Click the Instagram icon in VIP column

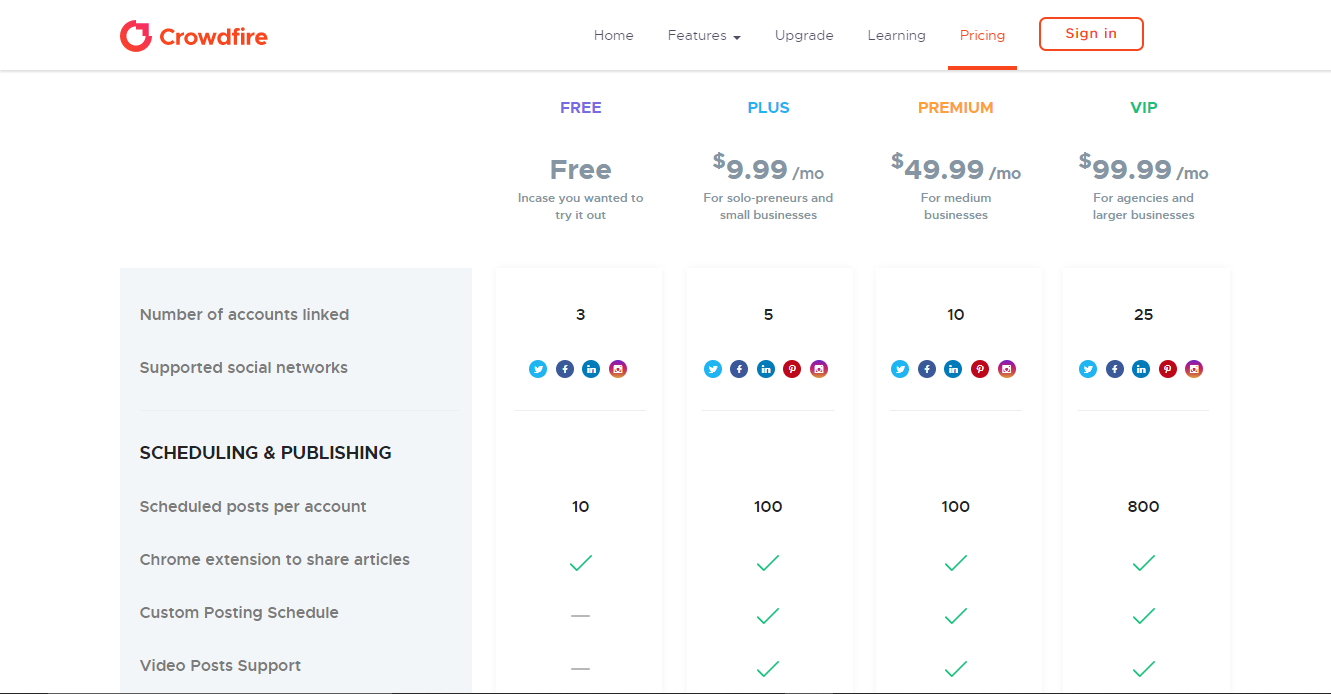(1194, 369)
